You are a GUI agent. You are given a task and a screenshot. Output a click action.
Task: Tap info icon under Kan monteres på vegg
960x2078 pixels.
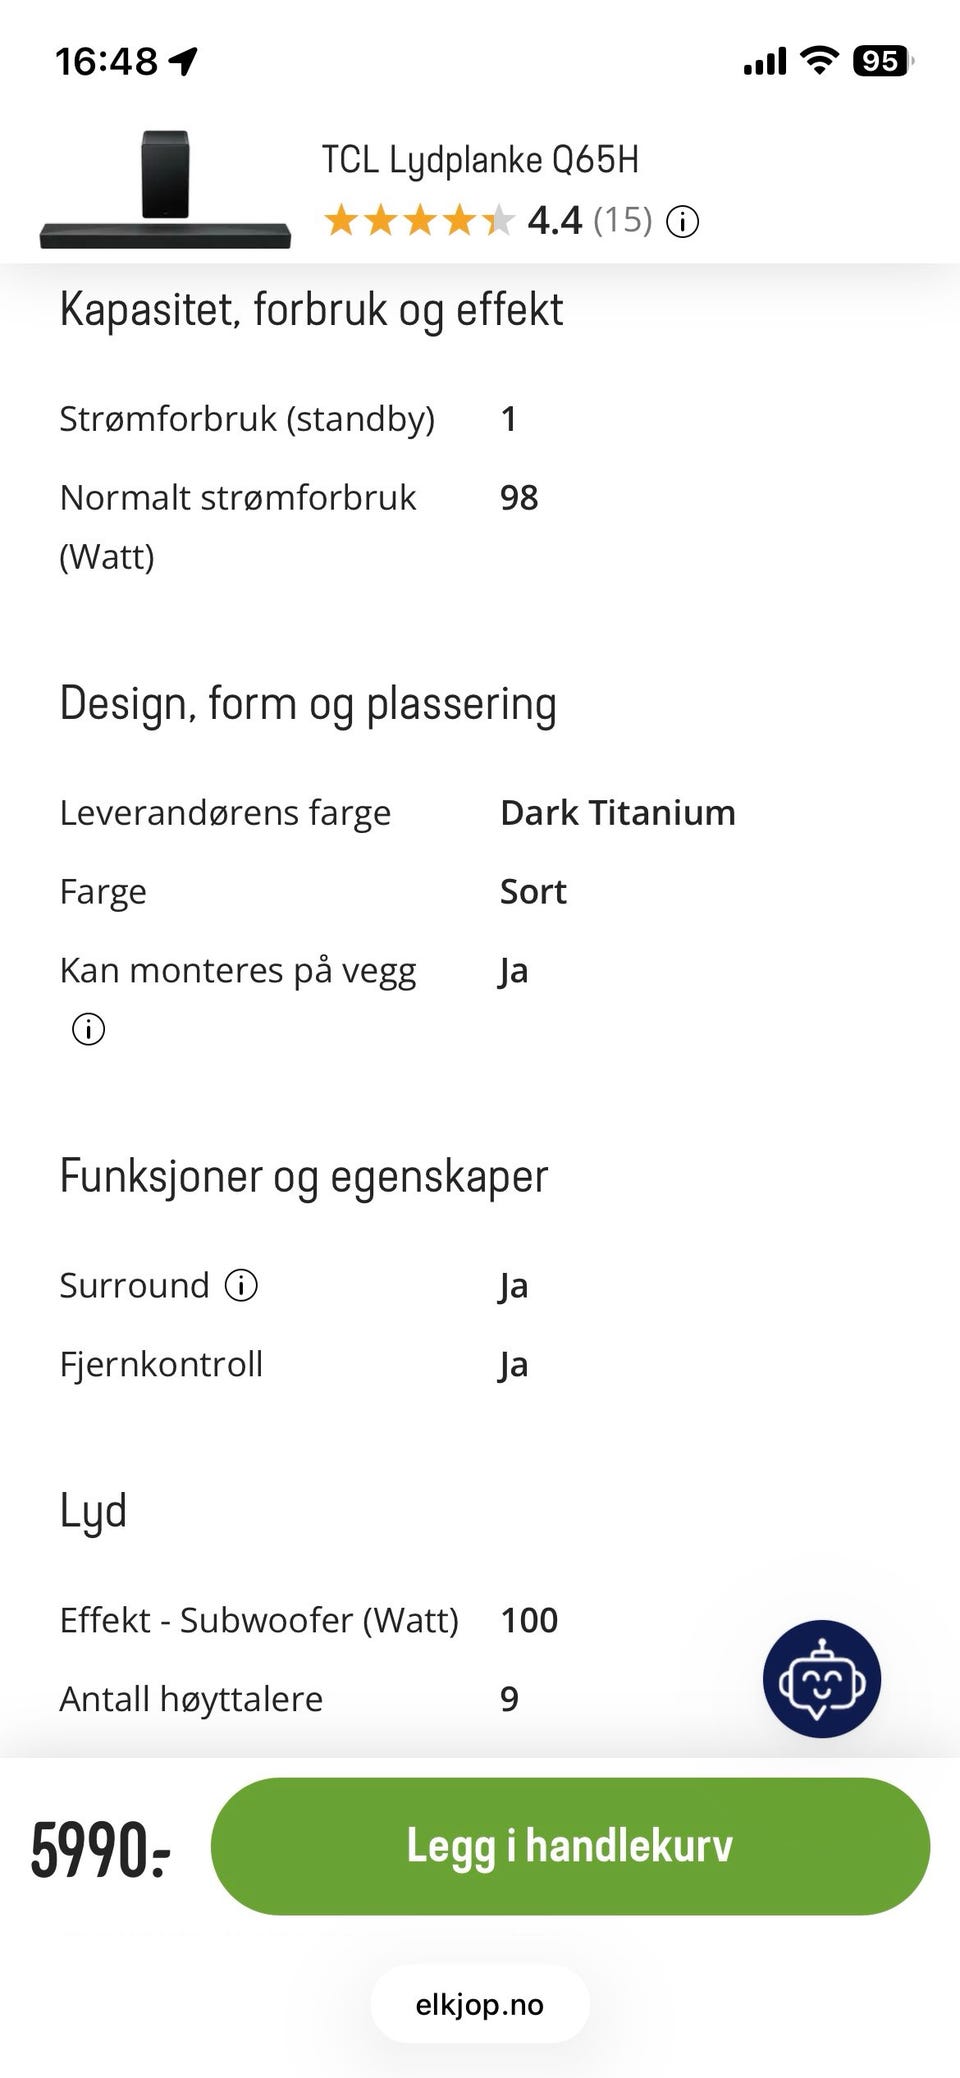(88, 1028)
